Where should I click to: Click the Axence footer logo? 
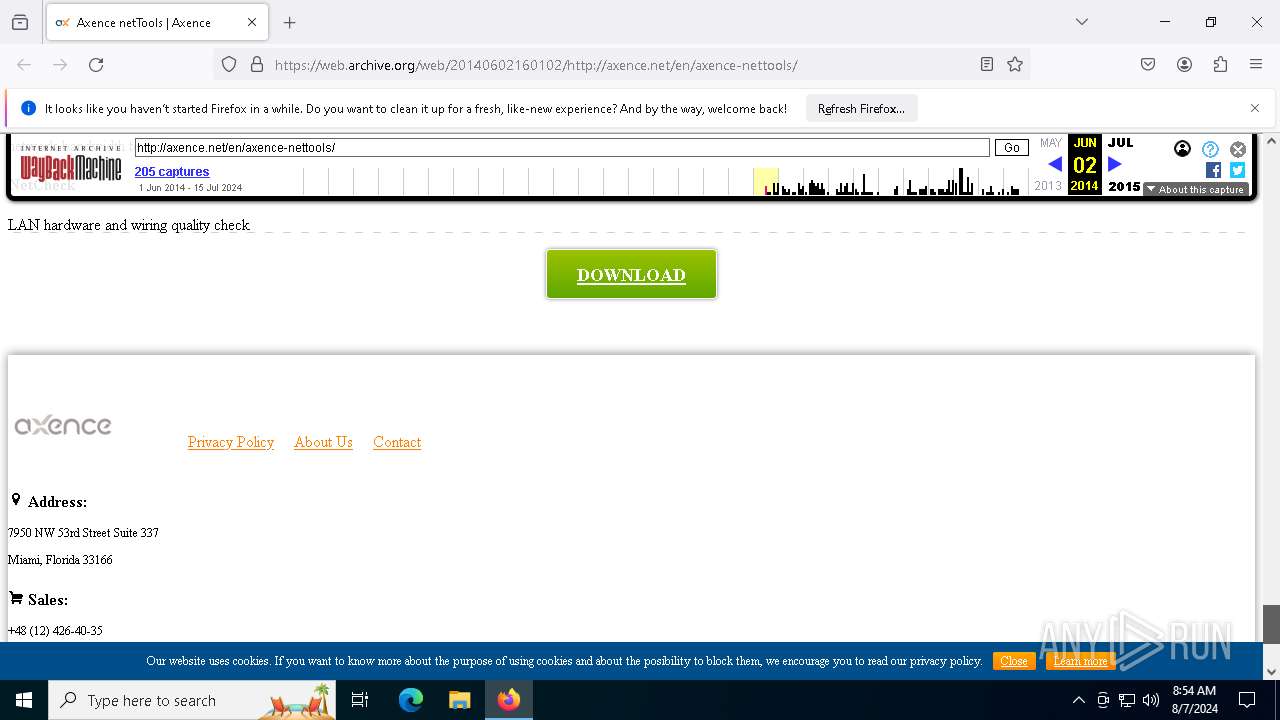point(63,426)
